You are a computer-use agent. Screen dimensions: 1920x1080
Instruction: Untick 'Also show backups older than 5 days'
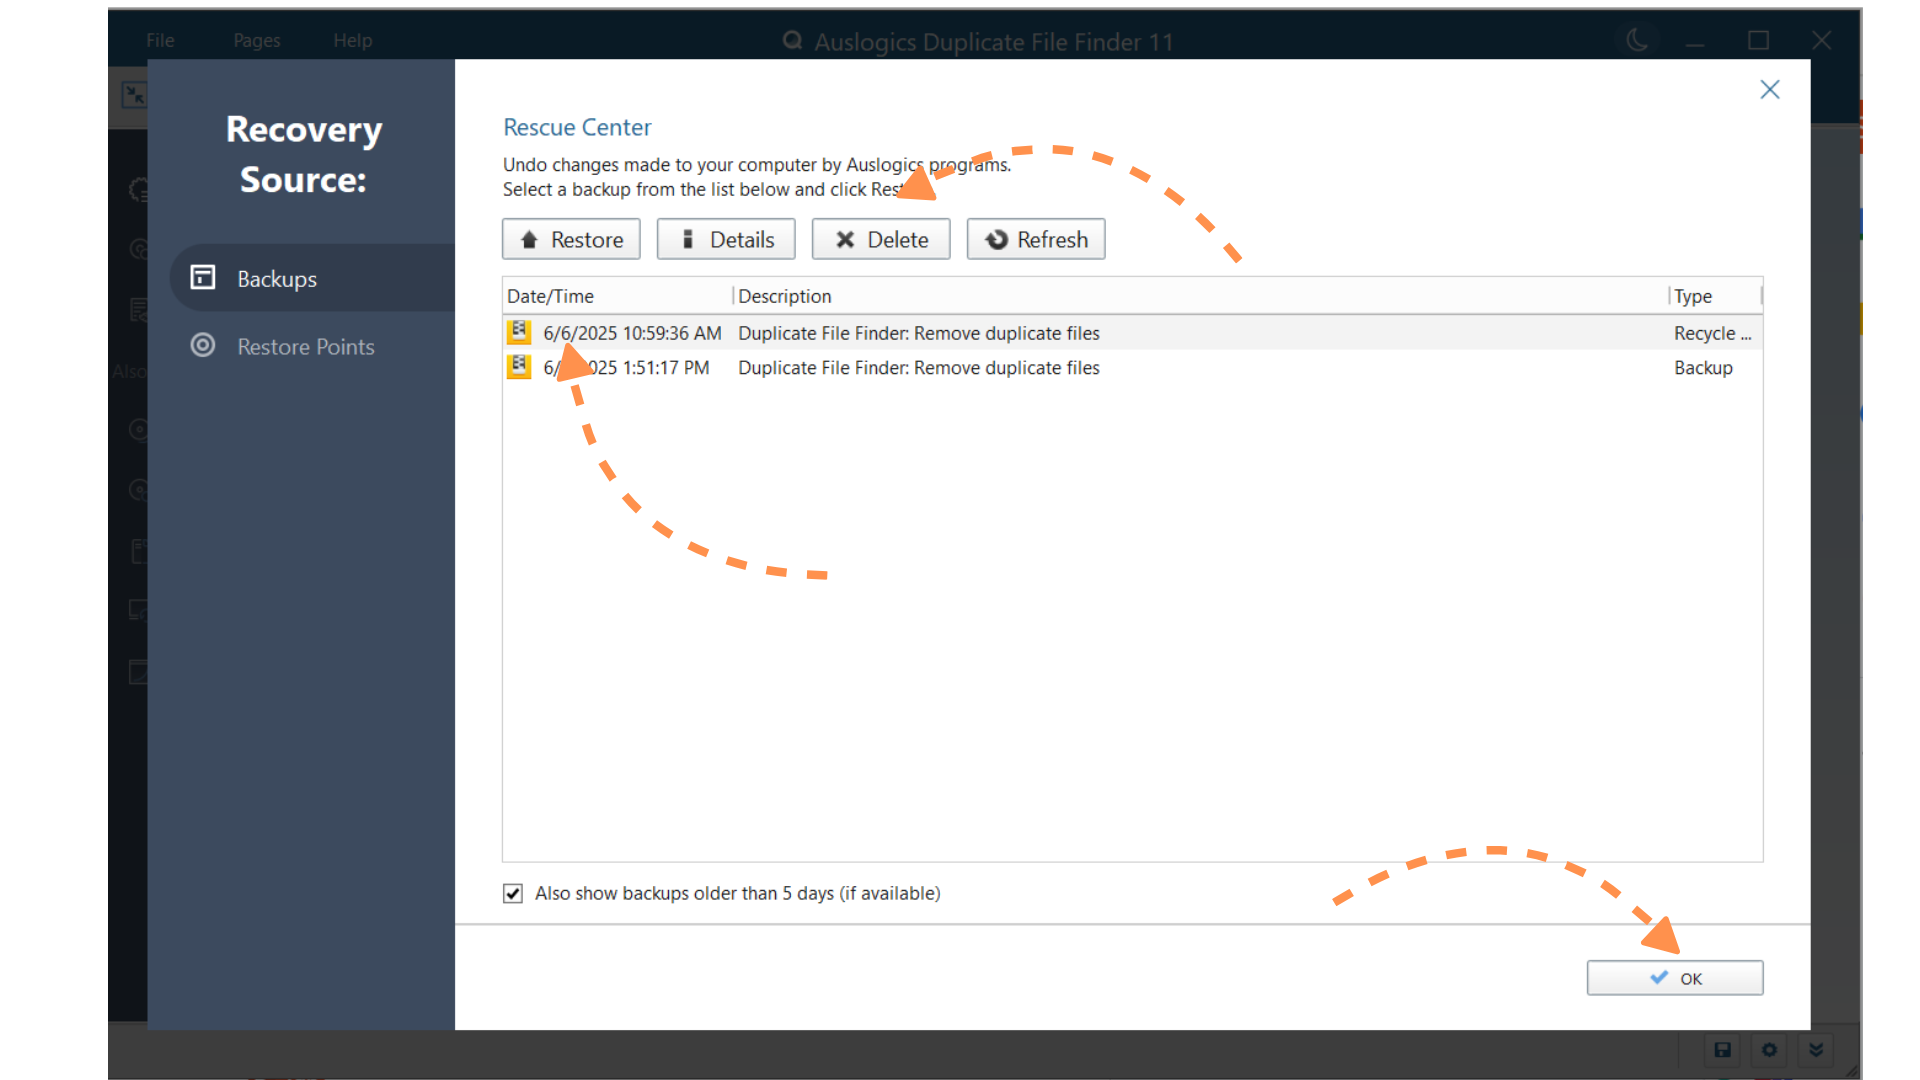[513, 894]
